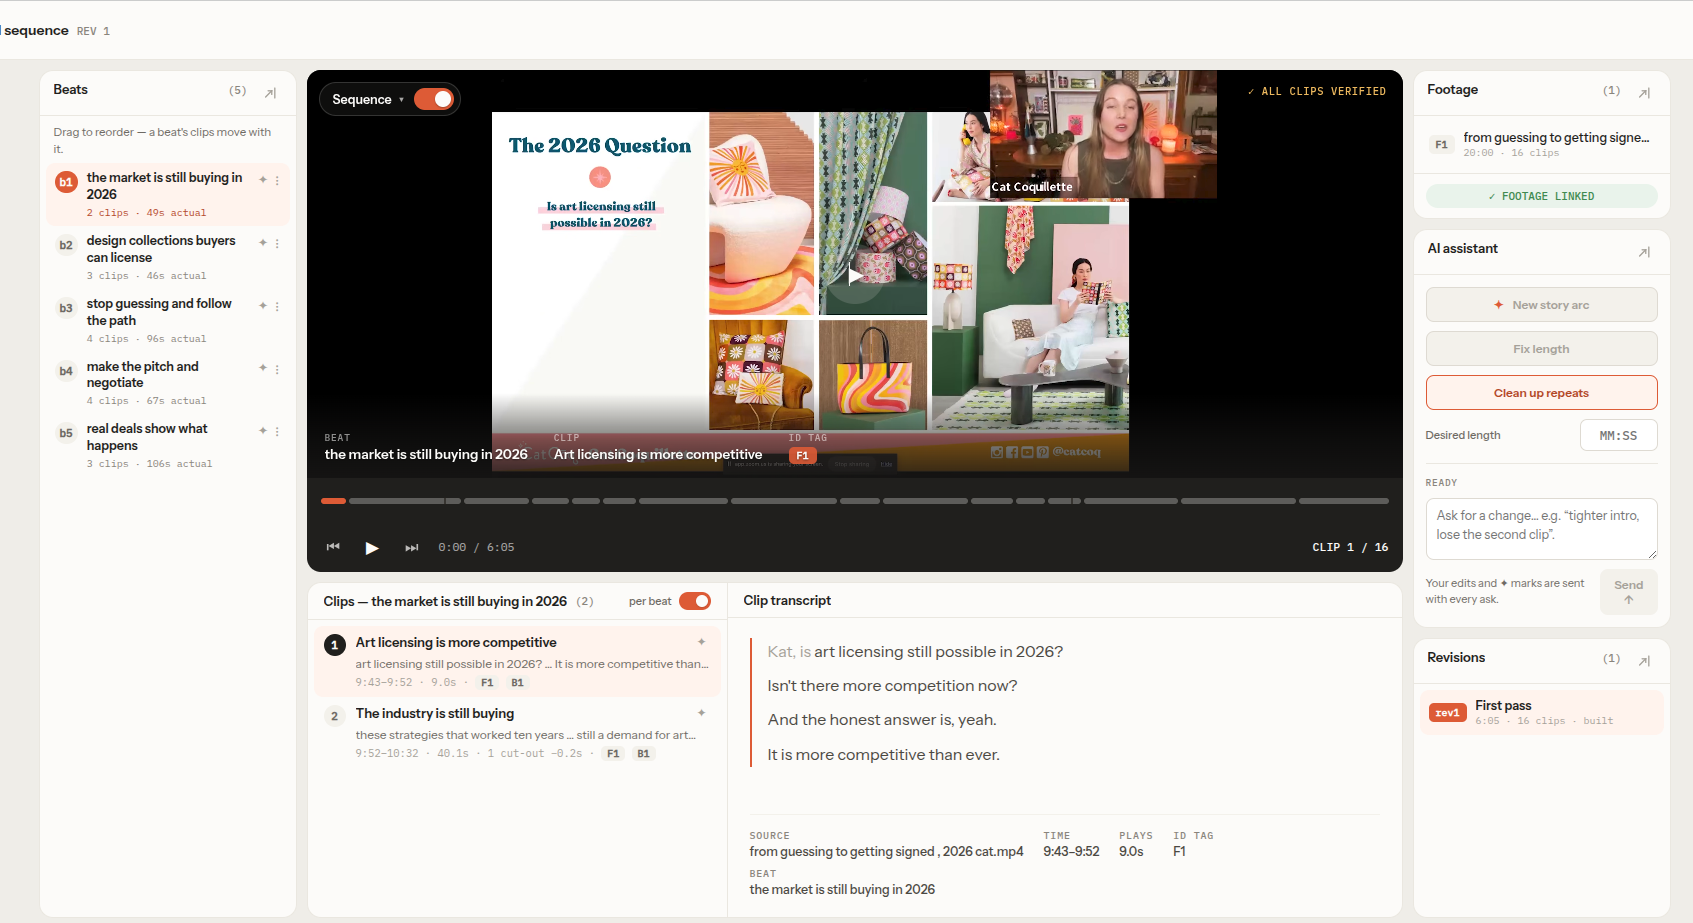Image resolution: width=1693 pixels, height=923 pixels.
Task: Mark clip 'Art licensing is more competitive'
Action: pyautogui.click(x=701, y=642)
